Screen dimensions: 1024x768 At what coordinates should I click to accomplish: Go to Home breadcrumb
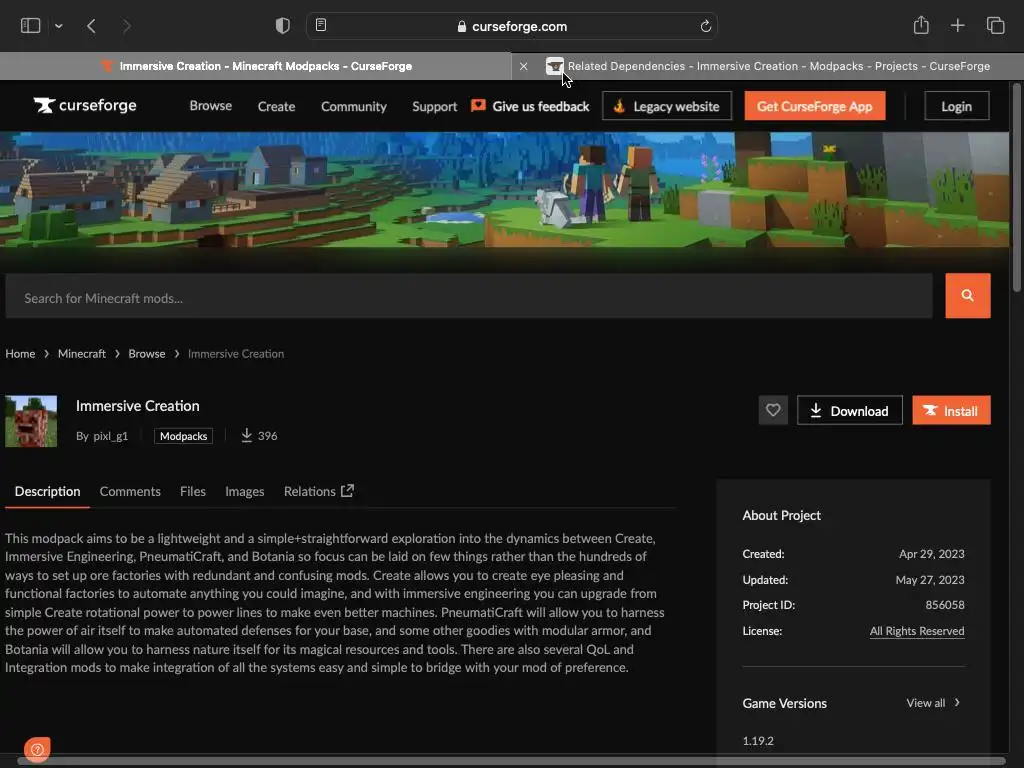[20, 353]
